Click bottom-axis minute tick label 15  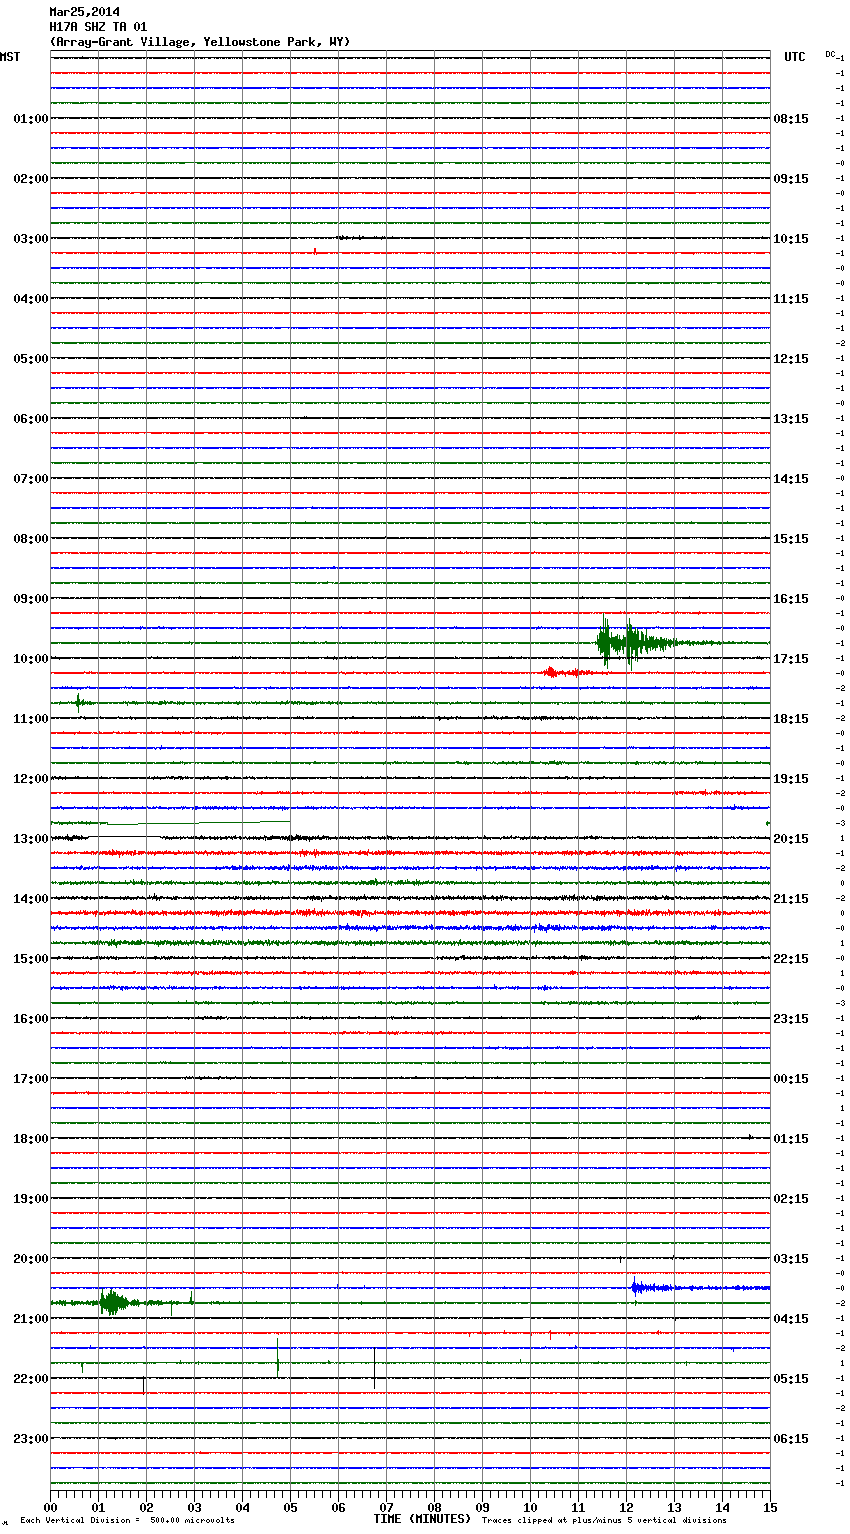(x=770, y=1507)
